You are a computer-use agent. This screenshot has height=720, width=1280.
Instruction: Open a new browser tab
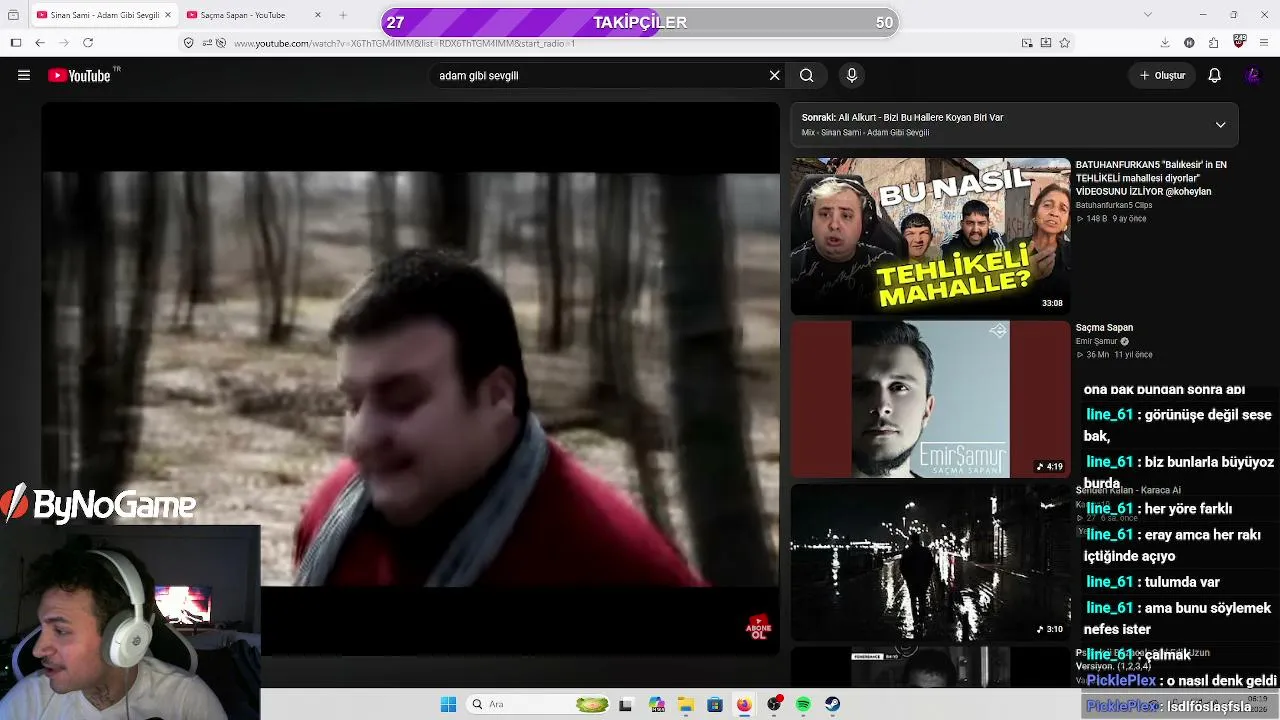click(x=343, y=15)
